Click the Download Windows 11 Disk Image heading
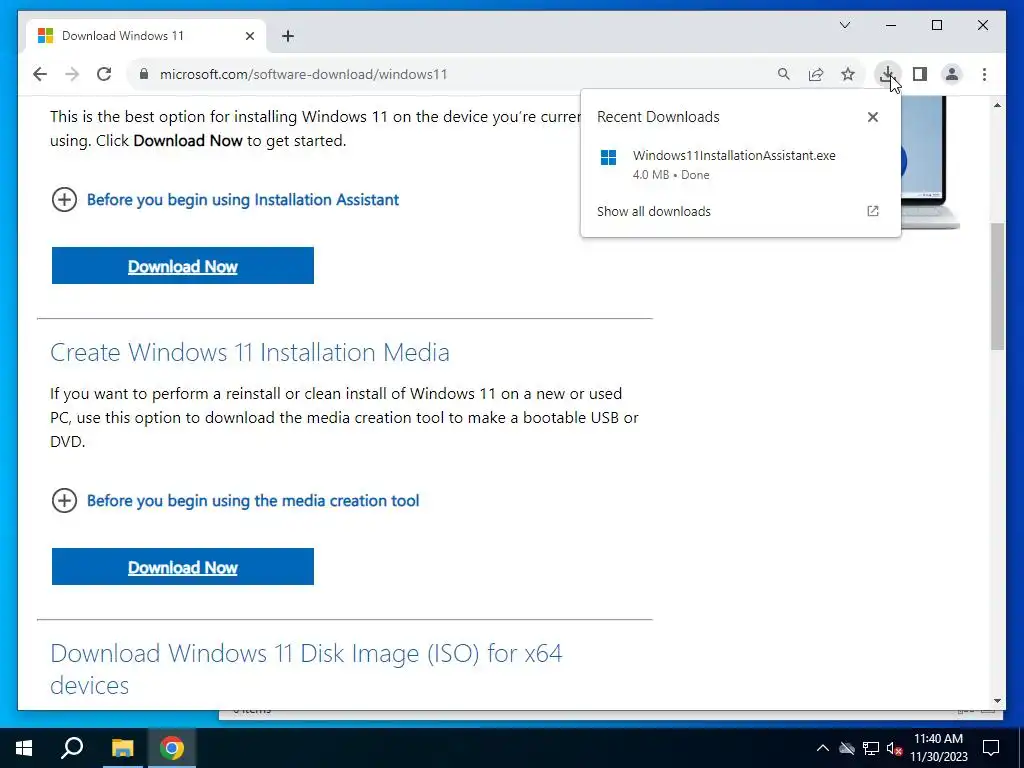 tap(306, 669)
